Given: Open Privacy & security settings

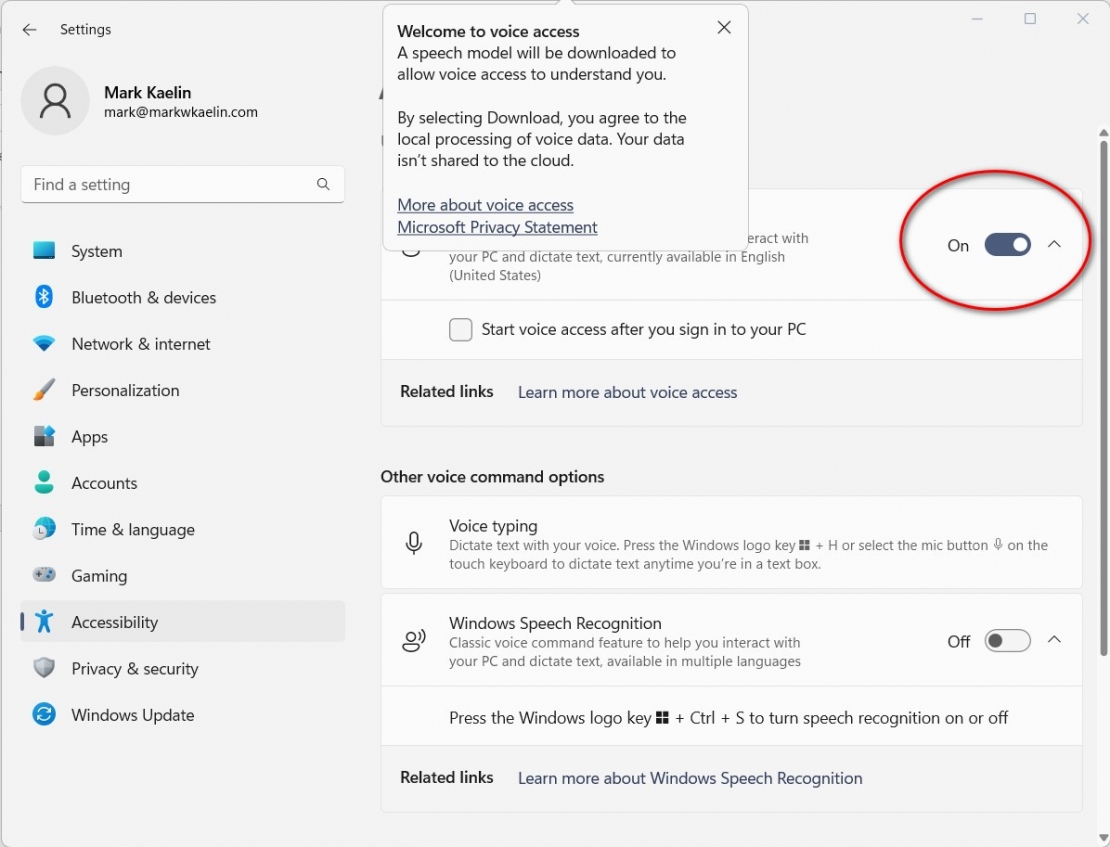Looking at the screenshot, I should click(x=135, y=668).
